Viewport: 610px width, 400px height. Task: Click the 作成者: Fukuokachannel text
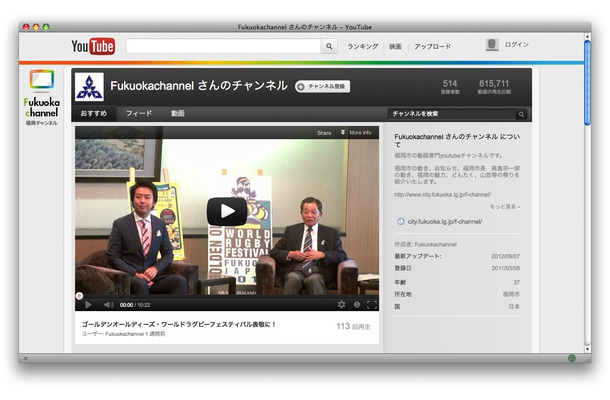click(426, 244)
